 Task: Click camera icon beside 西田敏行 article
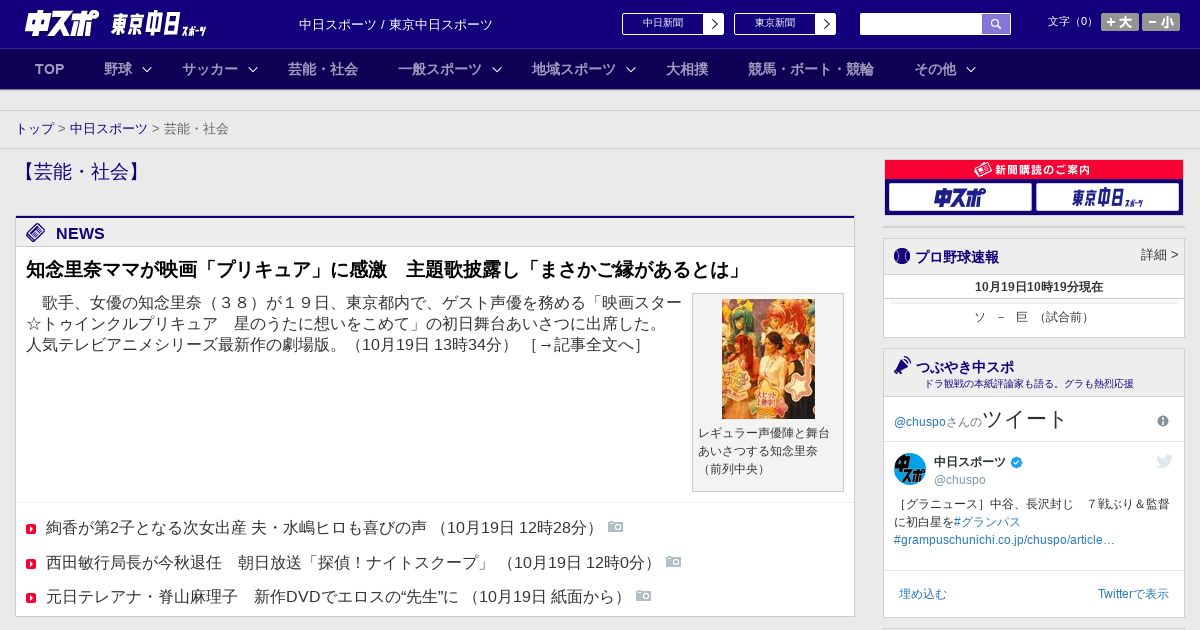(674, 562)
